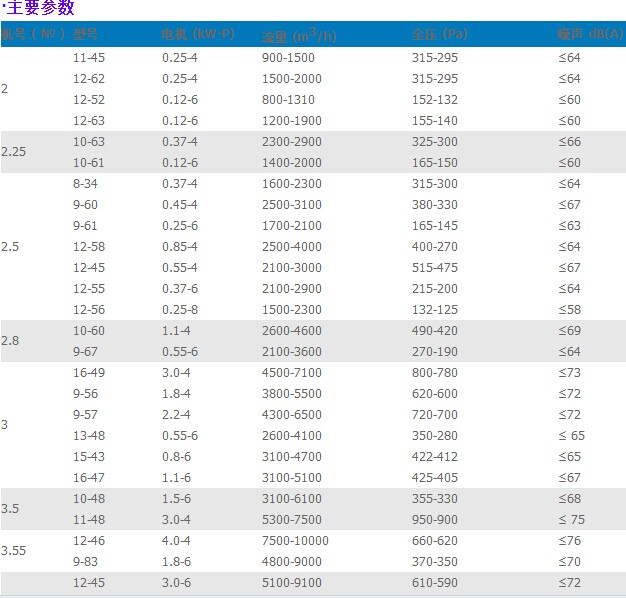Image resolution: width=626 pixels, height=598 pixels.
Task: Select the 电机 (kW-P) column header
Action: 198,34
